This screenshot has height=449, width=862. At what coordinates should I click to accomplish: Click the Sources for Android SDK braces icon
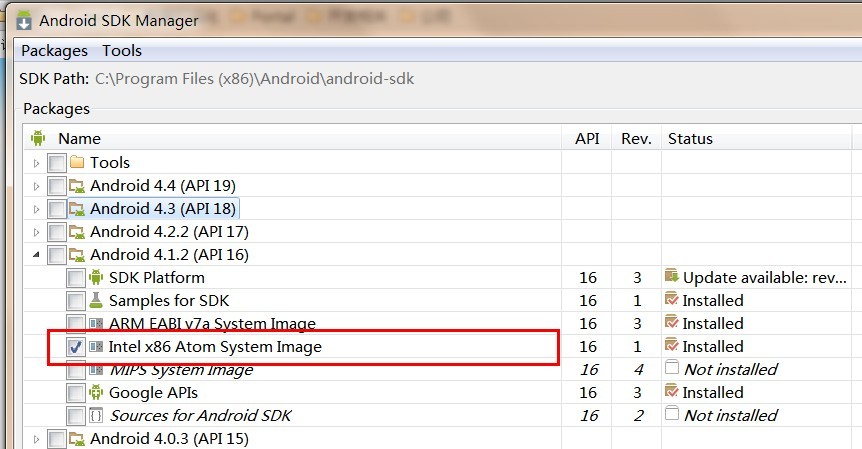pyautogui.click(x=96, y=416)
